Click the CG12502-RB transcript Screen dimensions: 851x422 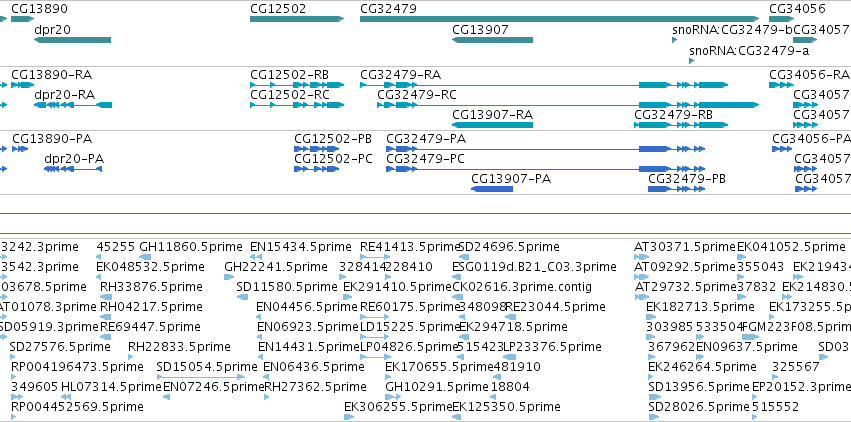[x=297, y=85]
